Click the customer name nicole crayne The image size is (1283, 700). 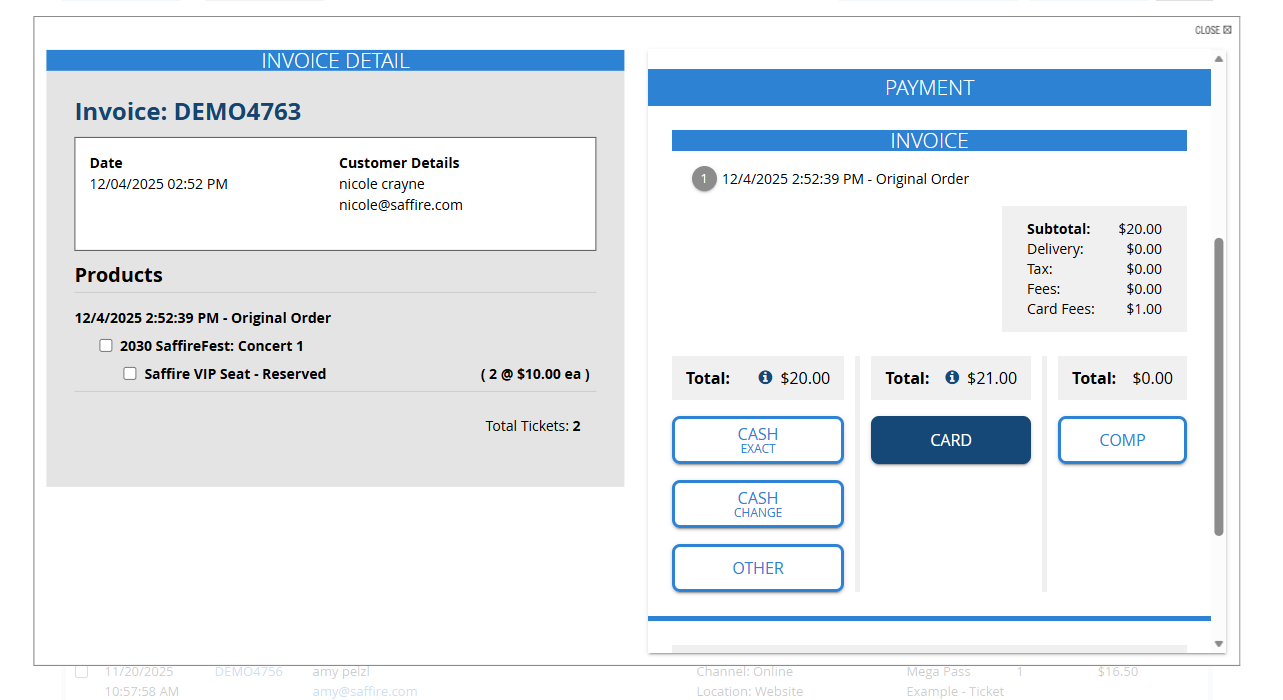coord(382,184)
